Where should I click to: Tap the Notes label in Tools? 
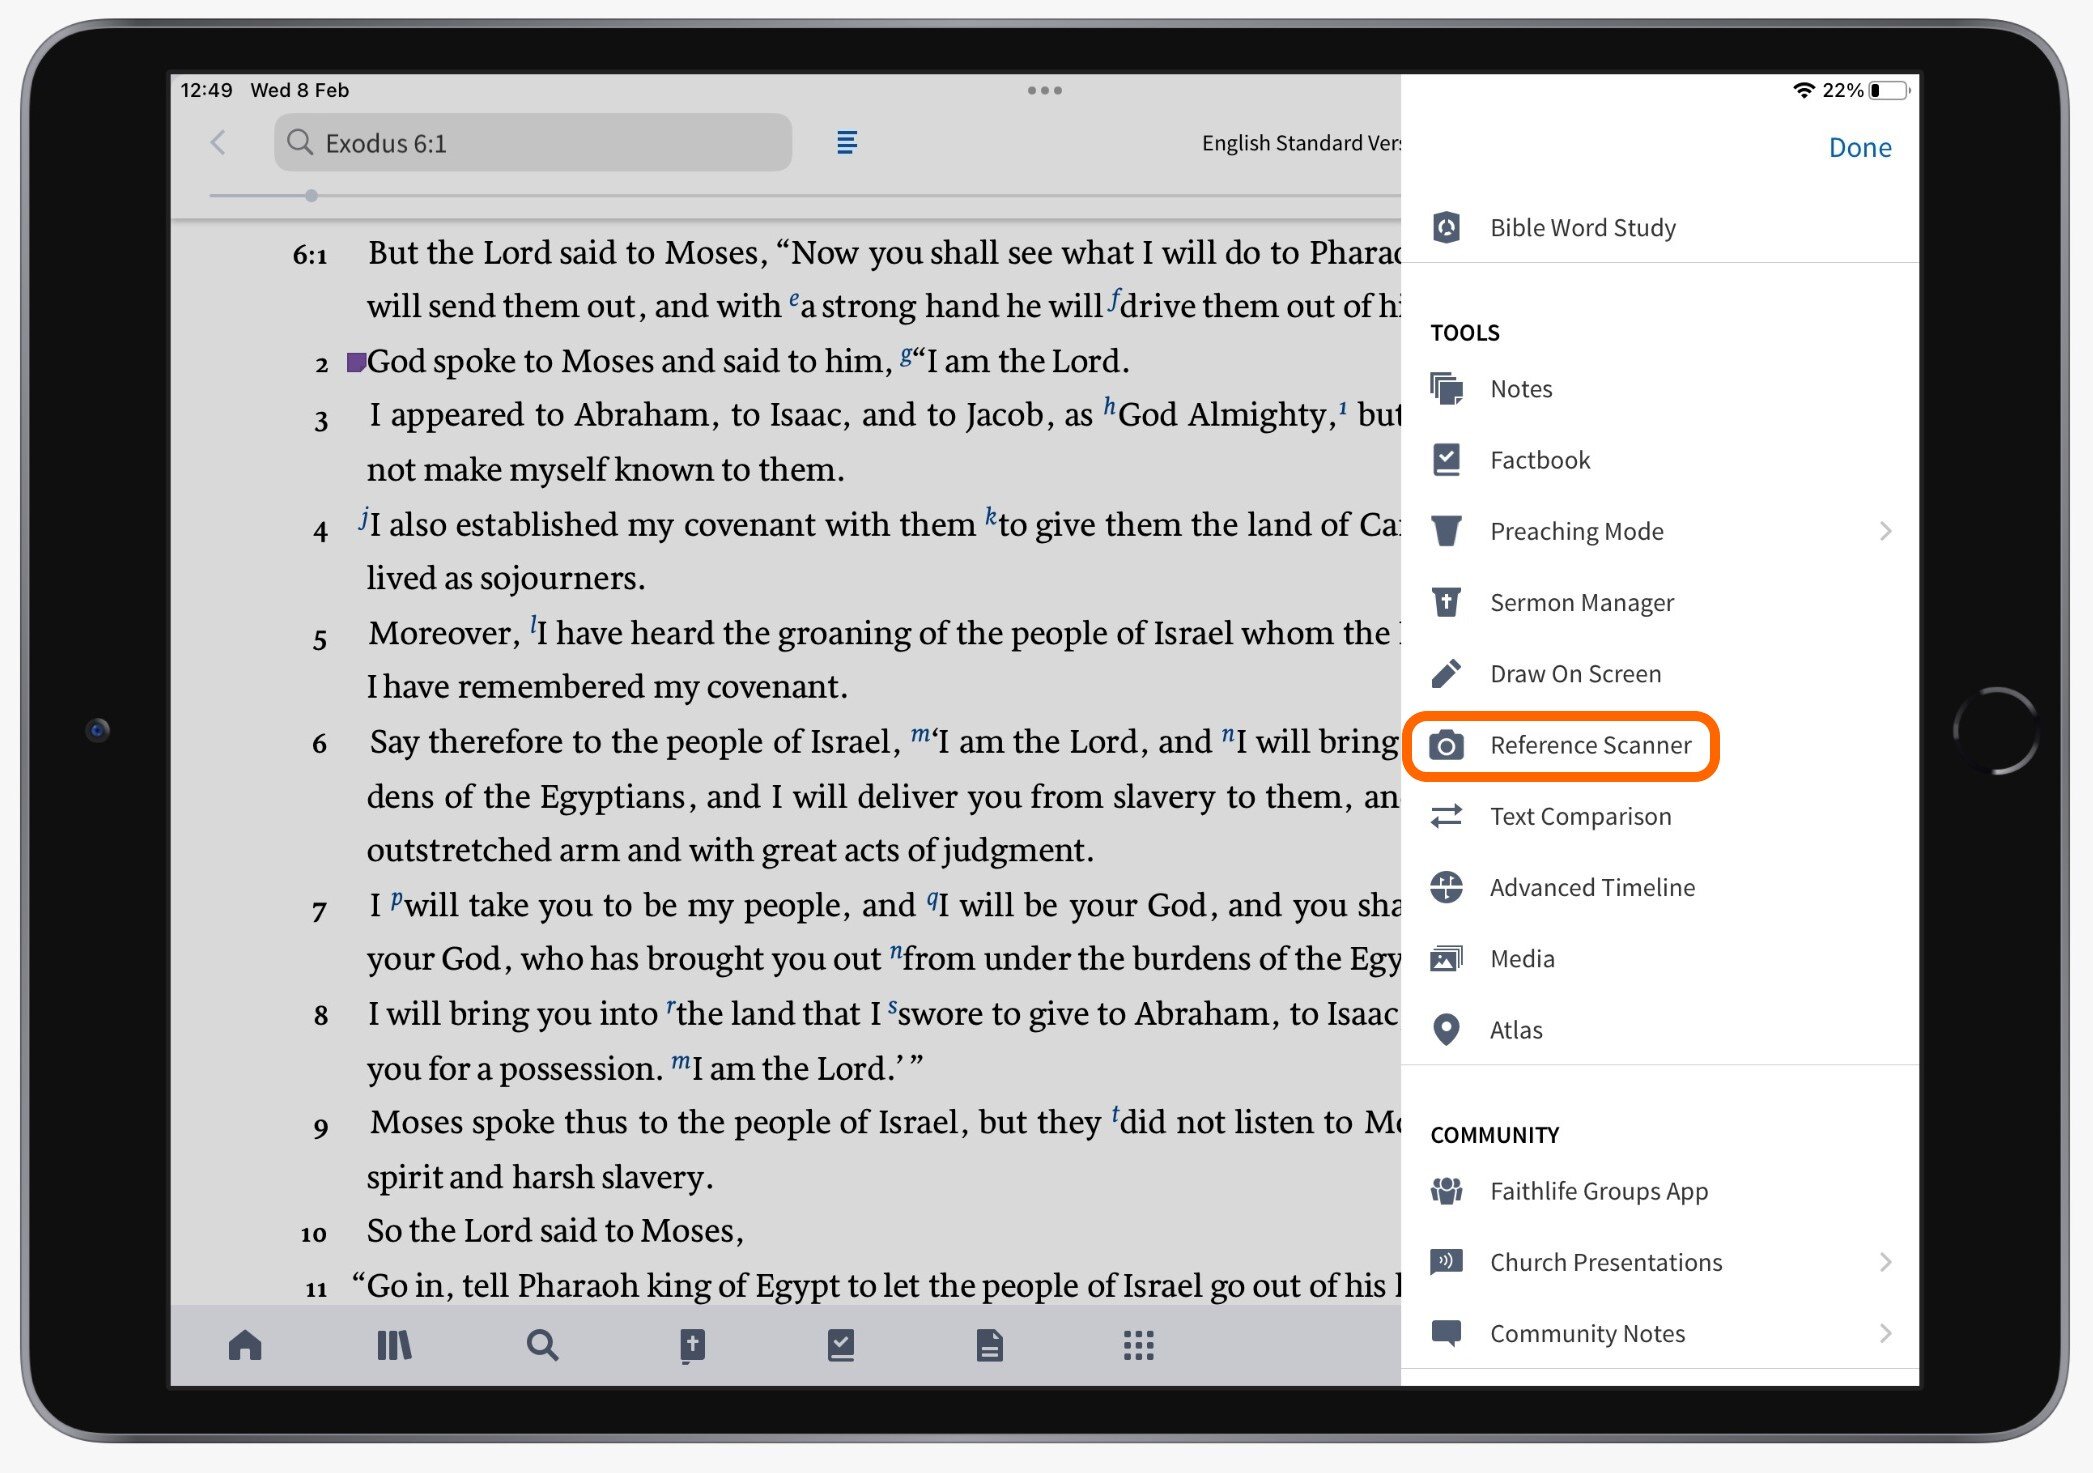1521,388
